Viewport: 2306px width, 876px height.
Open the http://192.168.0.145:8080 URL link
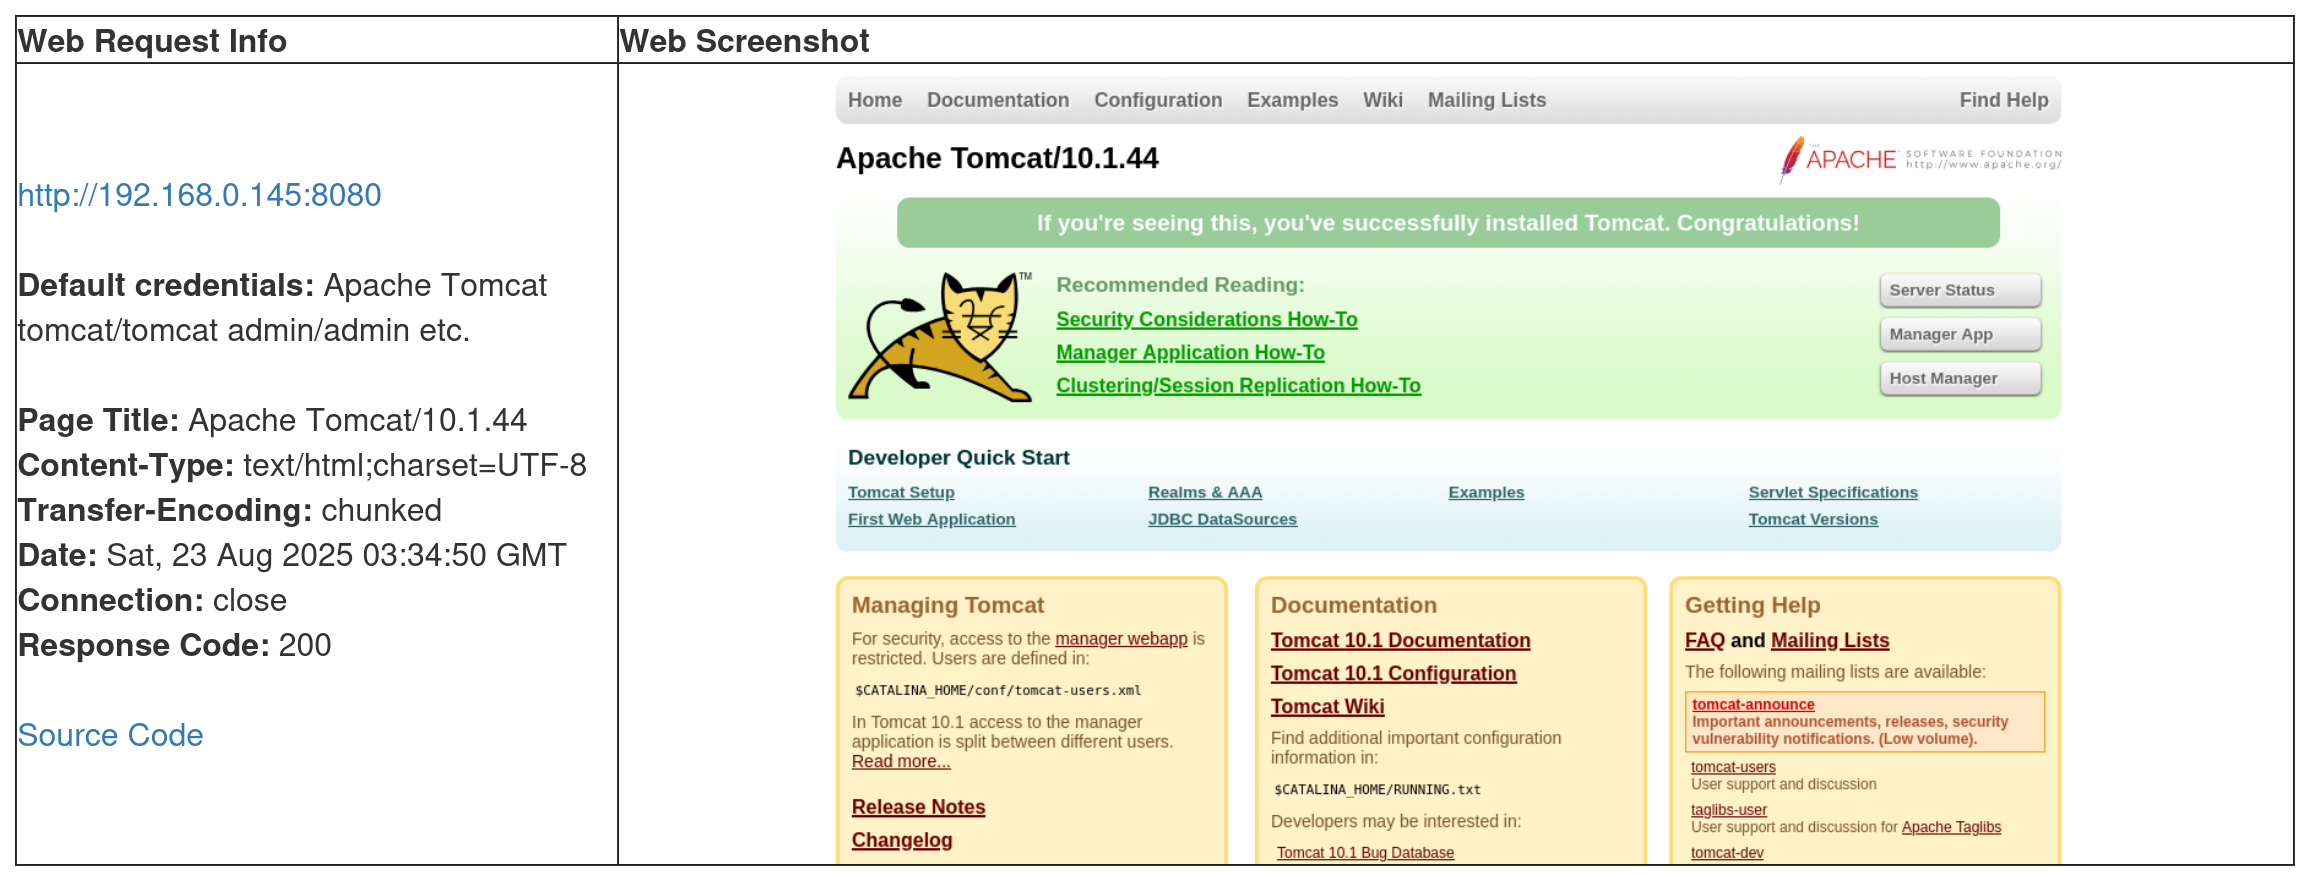coord(200,195)
